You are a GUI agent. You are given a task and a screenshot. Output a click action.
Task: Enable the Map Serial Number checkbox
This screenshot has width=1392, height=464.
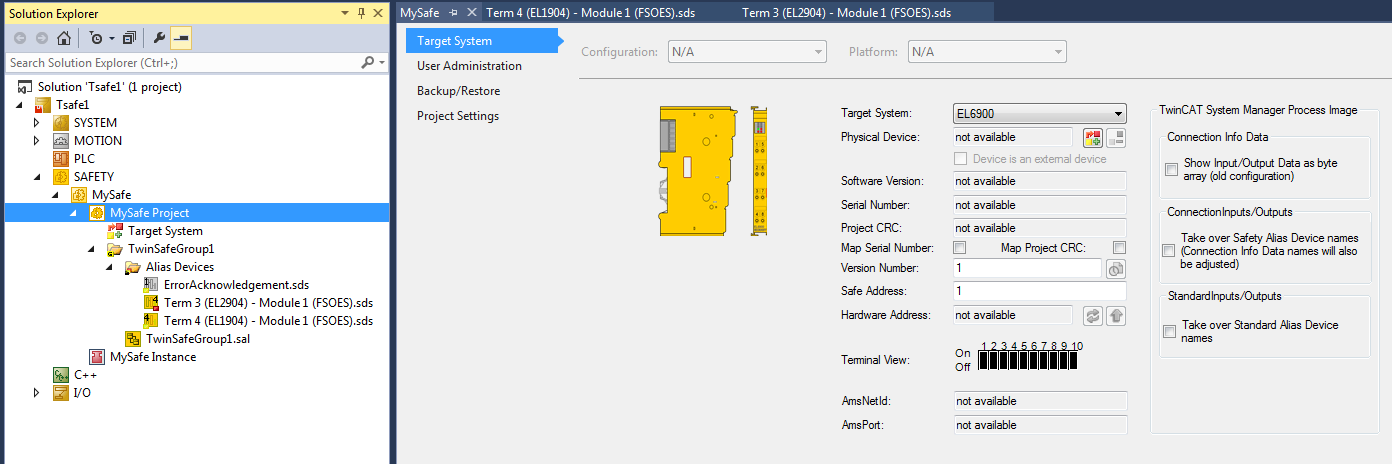point(960,248)
